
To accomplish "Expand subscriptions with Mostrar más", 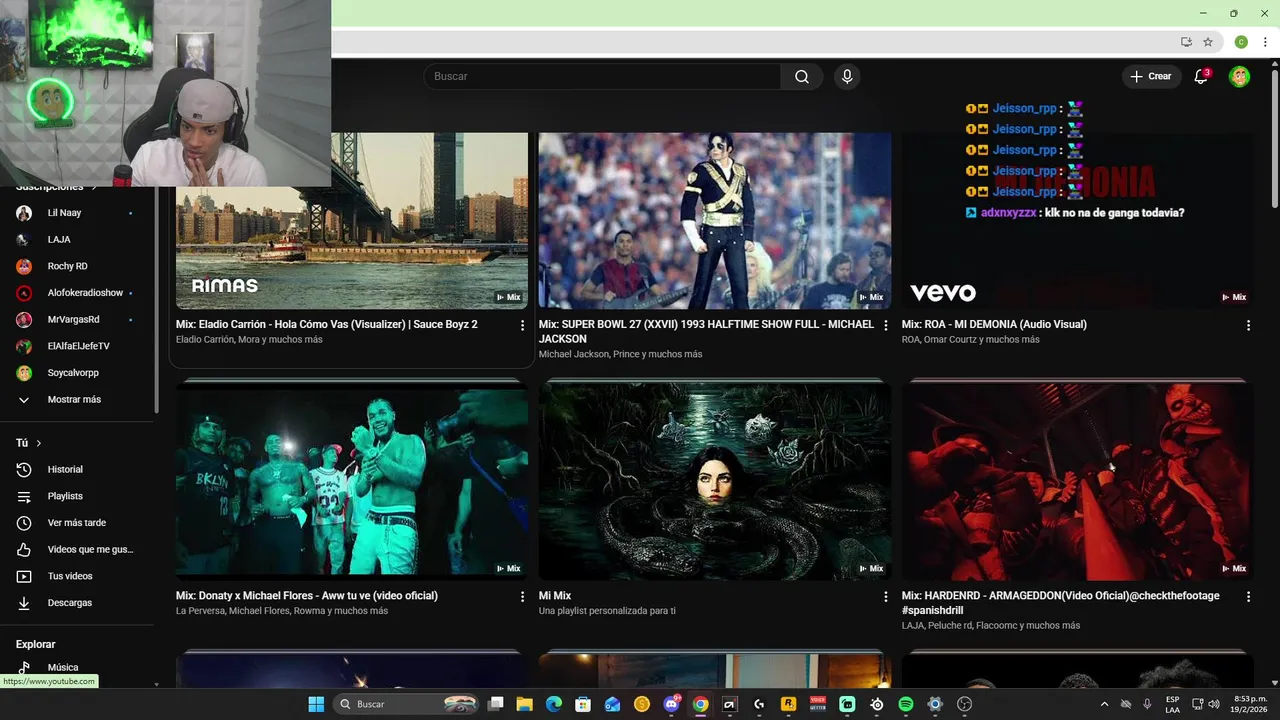I will click(x=75, y=400).
